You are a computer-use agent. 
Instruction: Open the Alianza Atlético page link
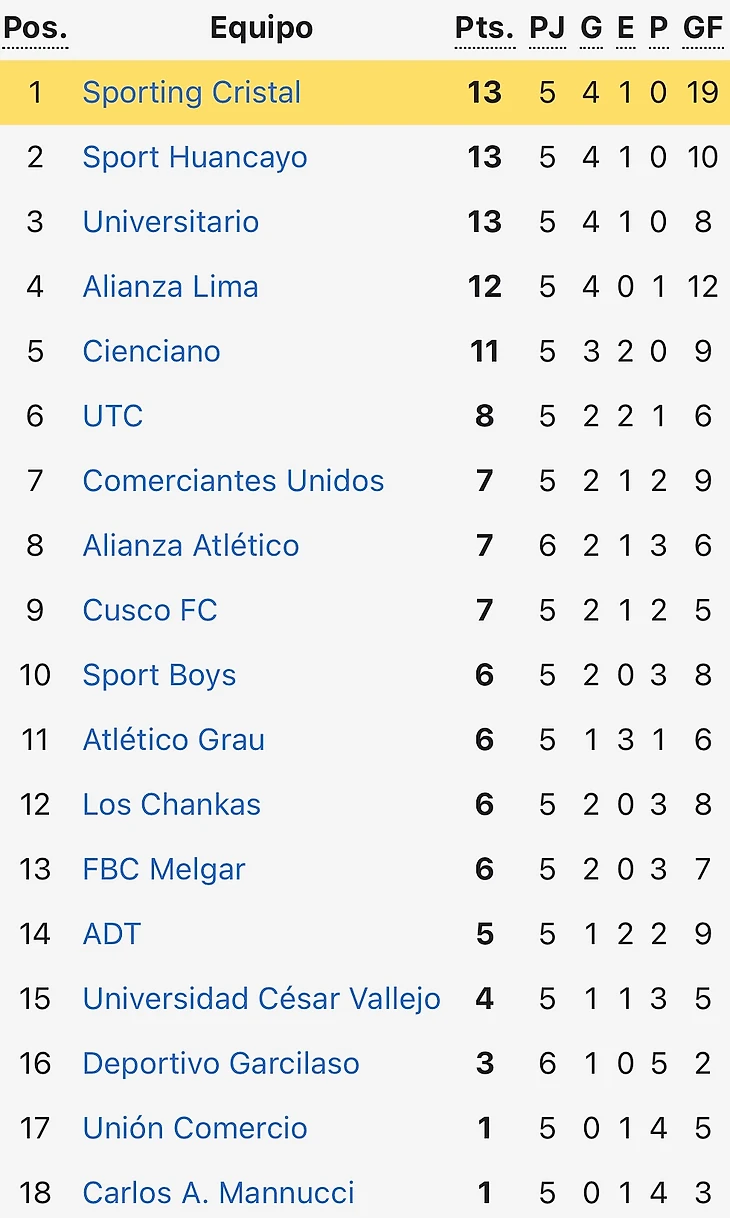pos(191,546)
